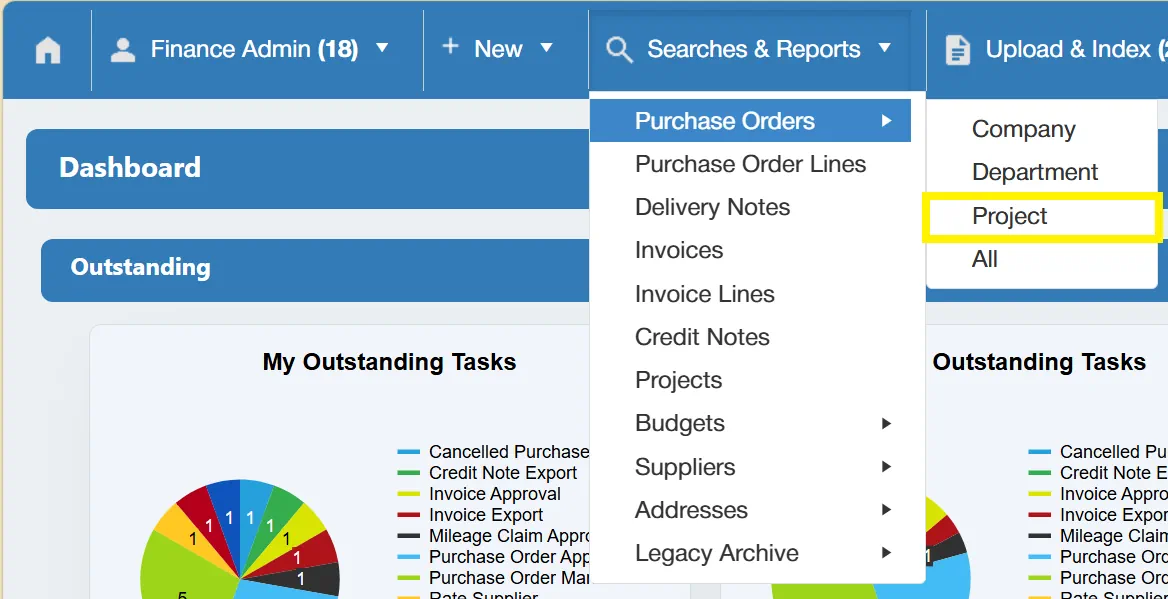The width and height of the screenshot is (1168, 599).
Task: Expand the Budgets submenu arrow
Action: tap(886, 423)
